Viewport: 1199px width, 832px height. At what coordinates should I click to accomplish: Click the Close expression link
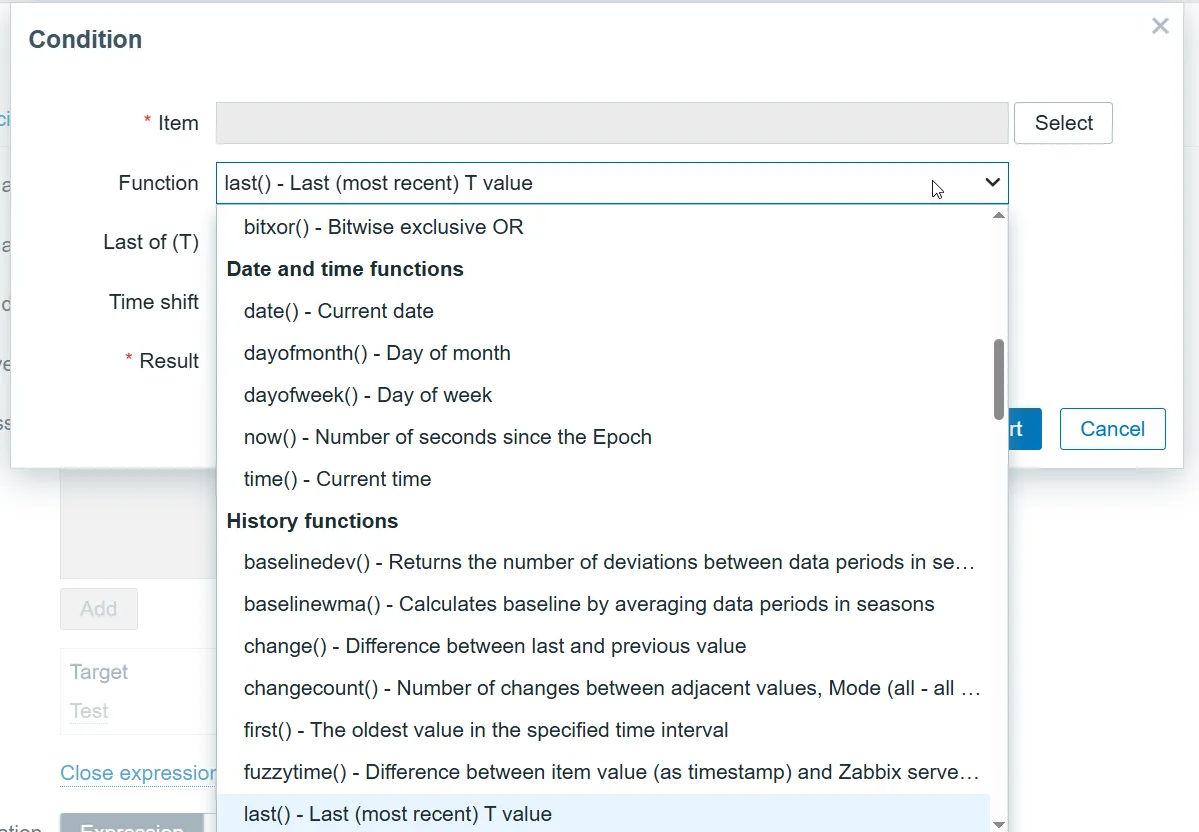(138, 773)
